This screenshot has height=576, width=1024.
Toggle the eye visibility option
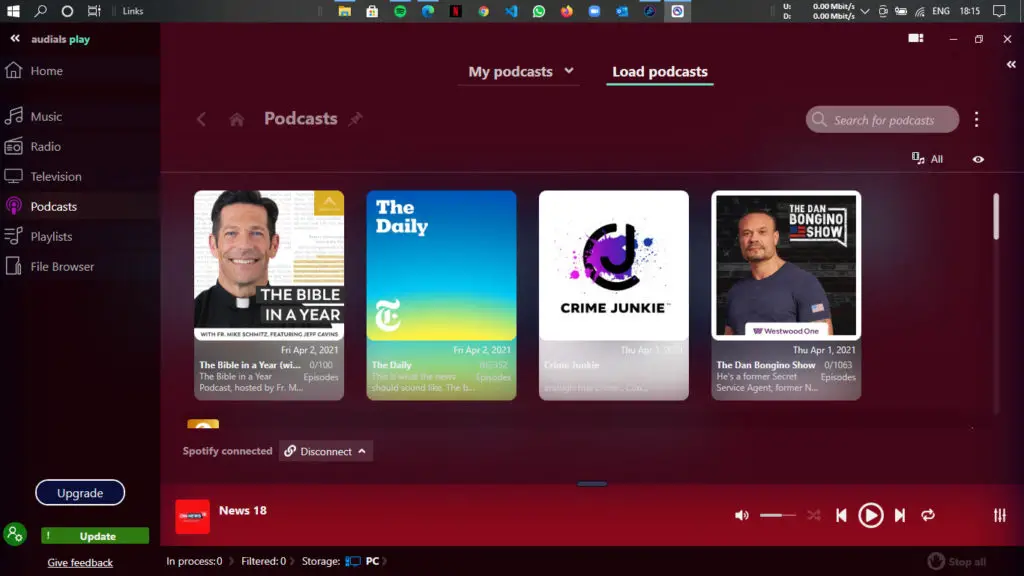pyautogui.click(x=978, y=159)
